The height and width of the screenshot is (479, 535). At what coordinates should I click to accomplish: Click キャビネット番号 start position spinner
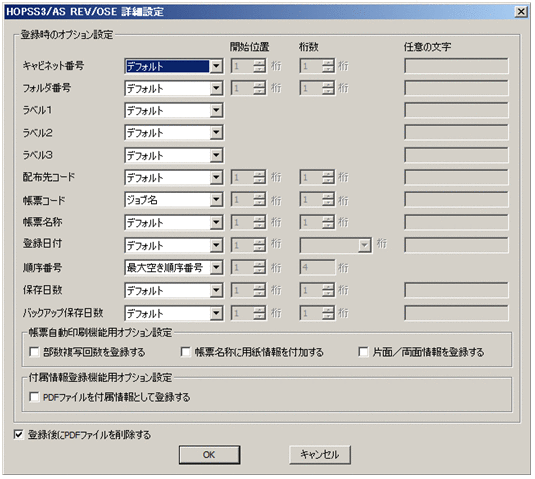[248, 66]
